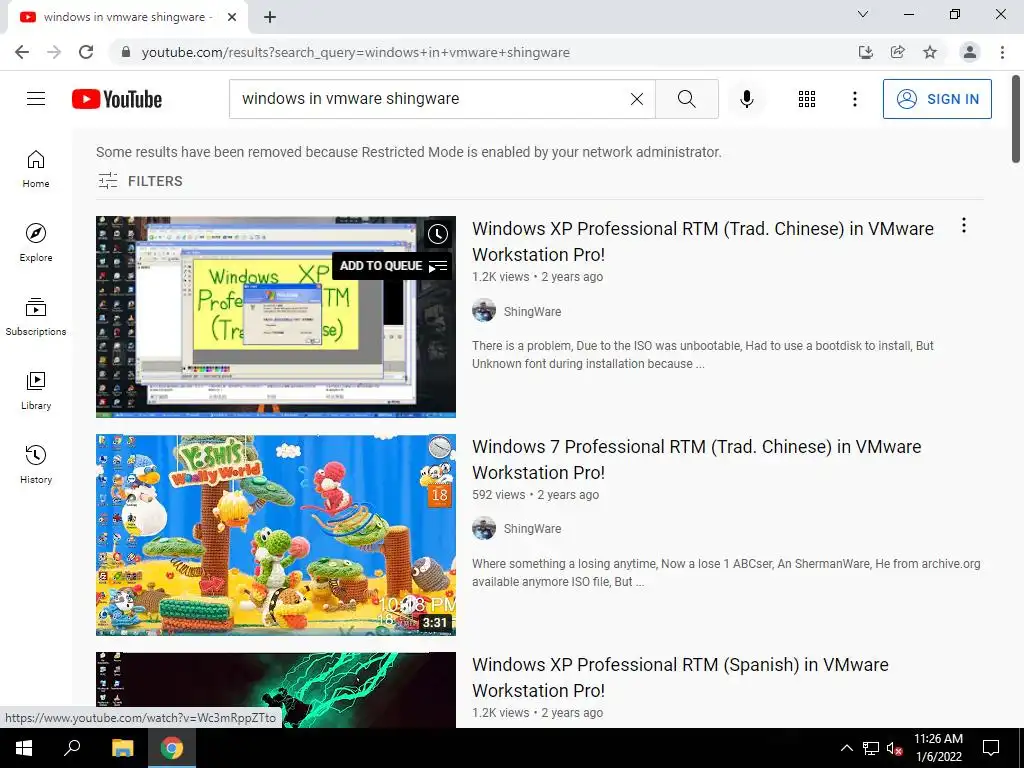Open the taskbar clock and date
This screenshot has width=1024, height=768.
[x=938, y=748]
